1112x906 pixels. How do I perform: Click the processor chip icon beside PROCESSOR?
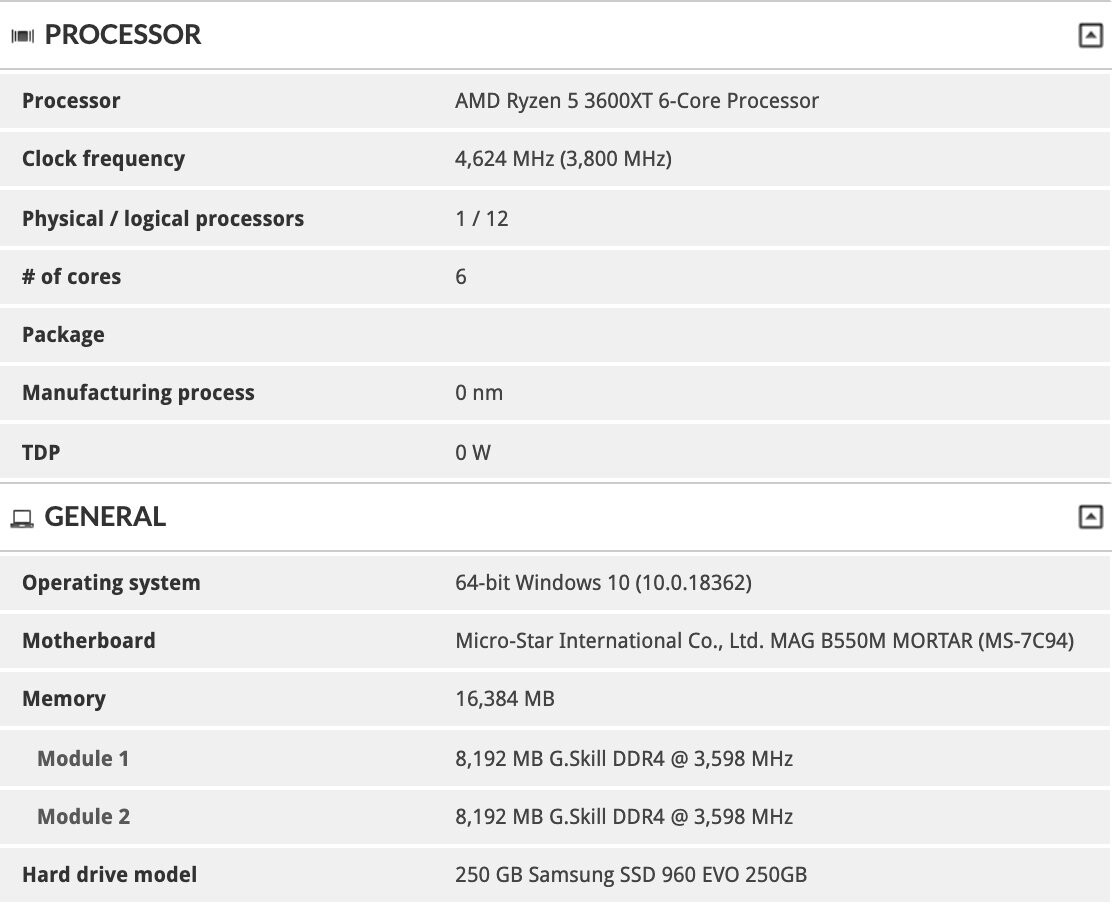click(23, 35)
